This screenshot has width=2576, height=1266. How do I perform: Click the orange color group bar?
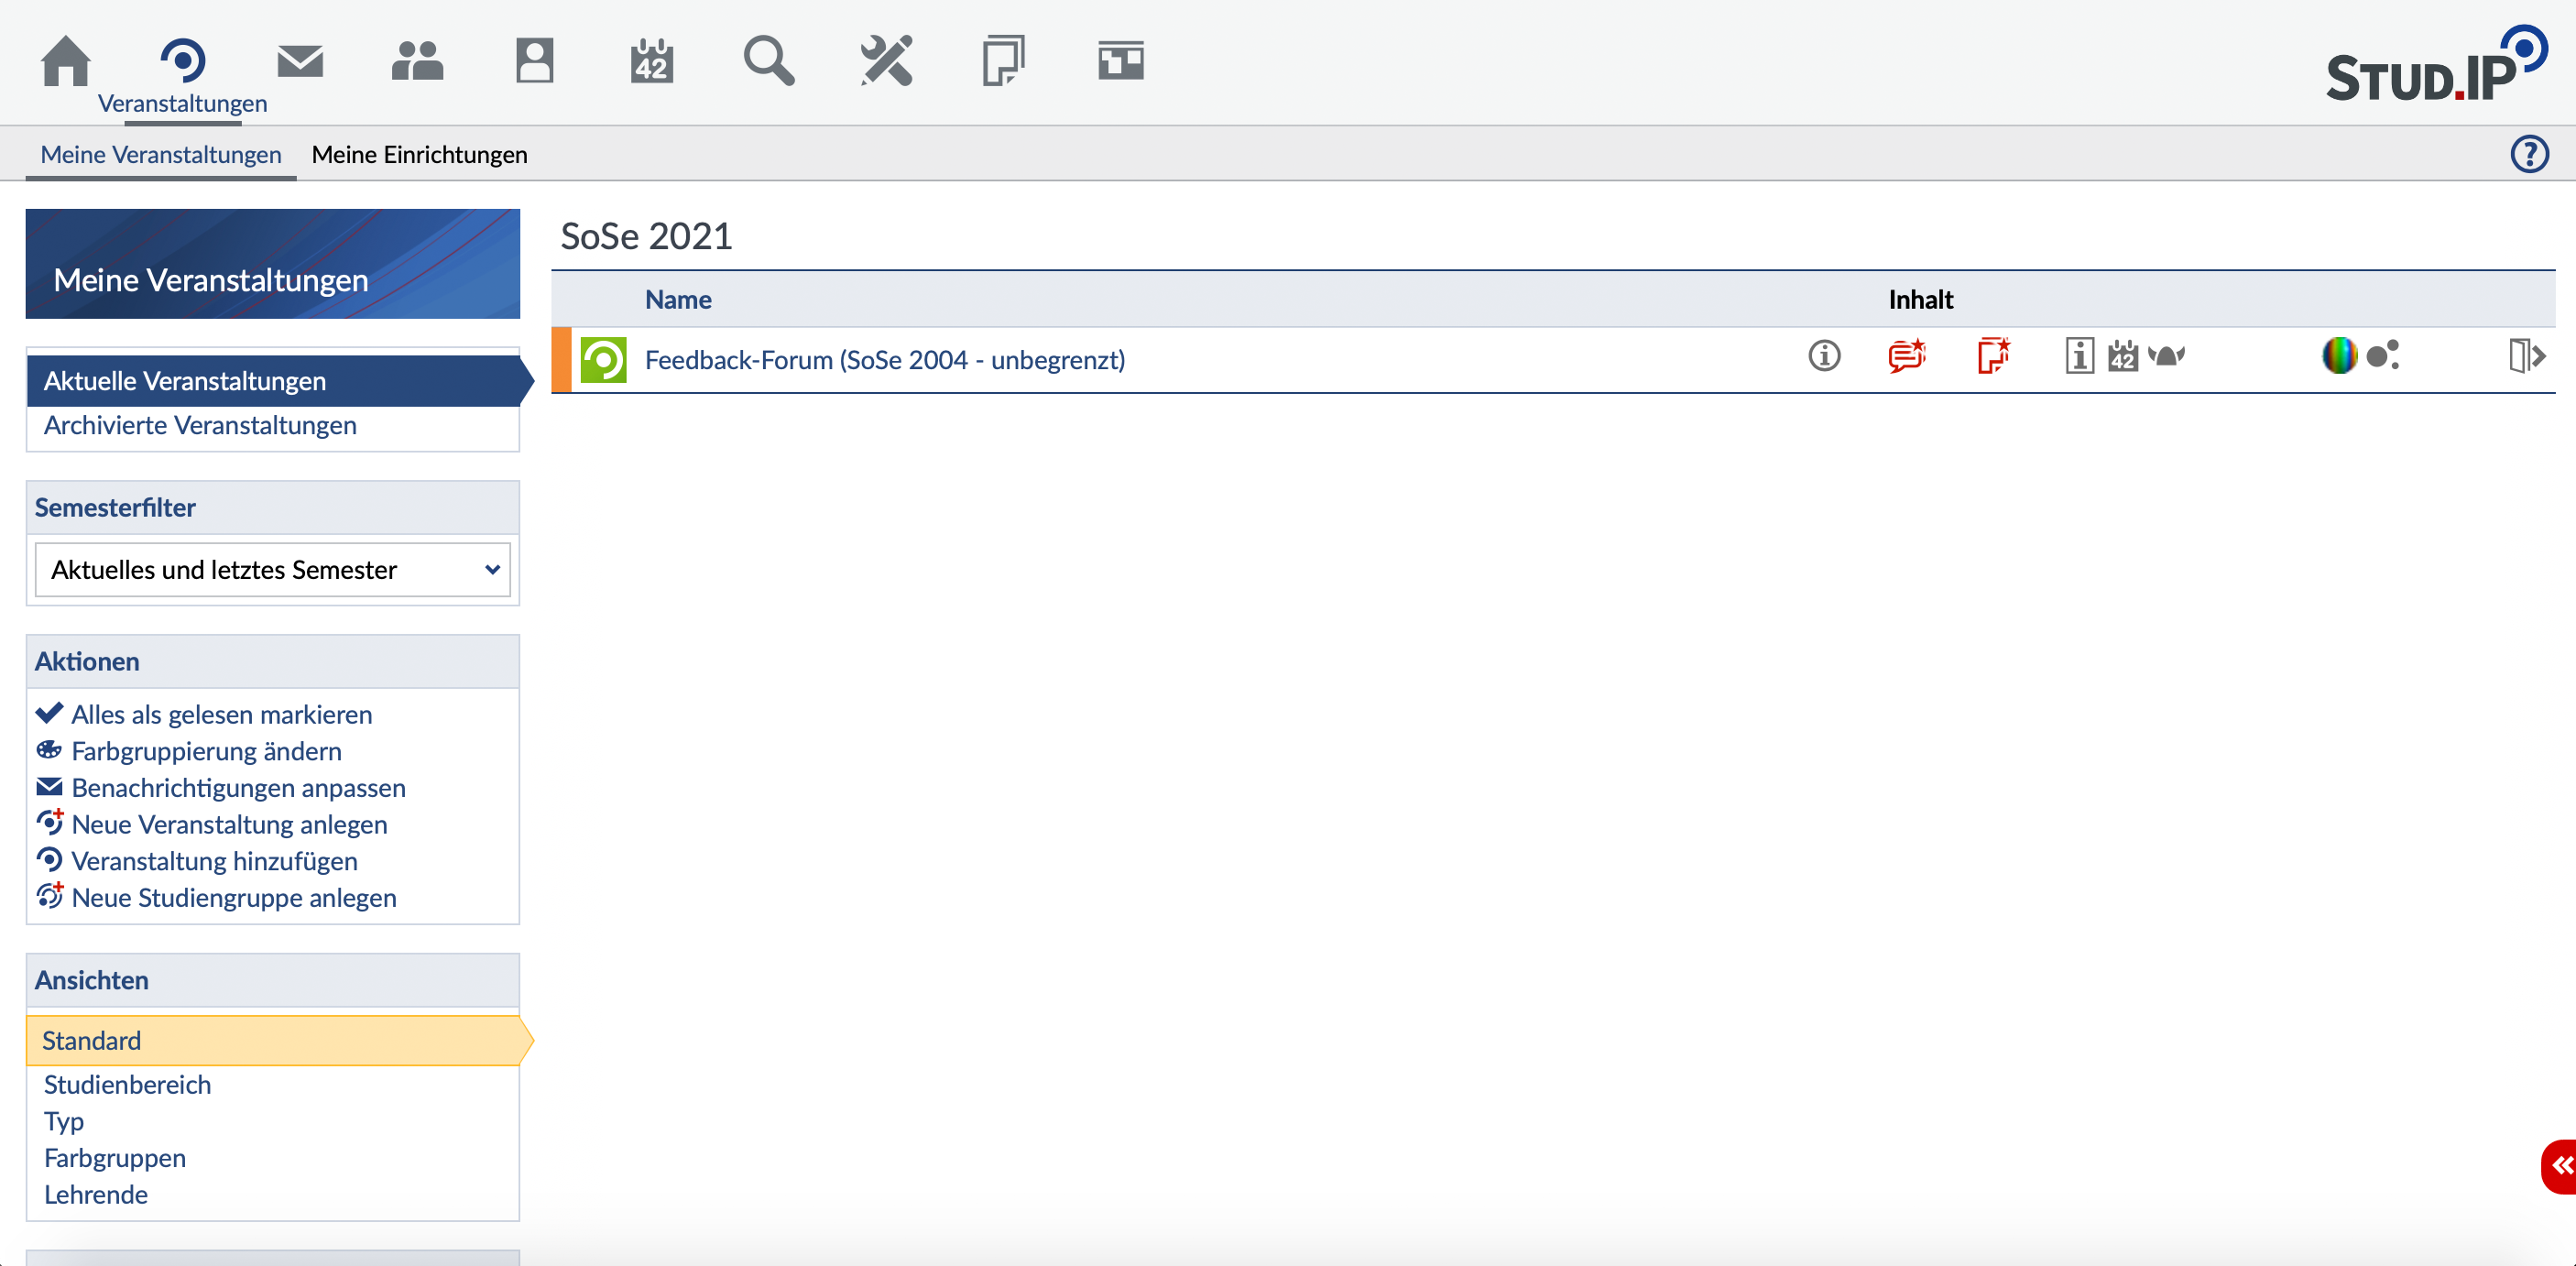pyautogui.click(x=561, y=360)
